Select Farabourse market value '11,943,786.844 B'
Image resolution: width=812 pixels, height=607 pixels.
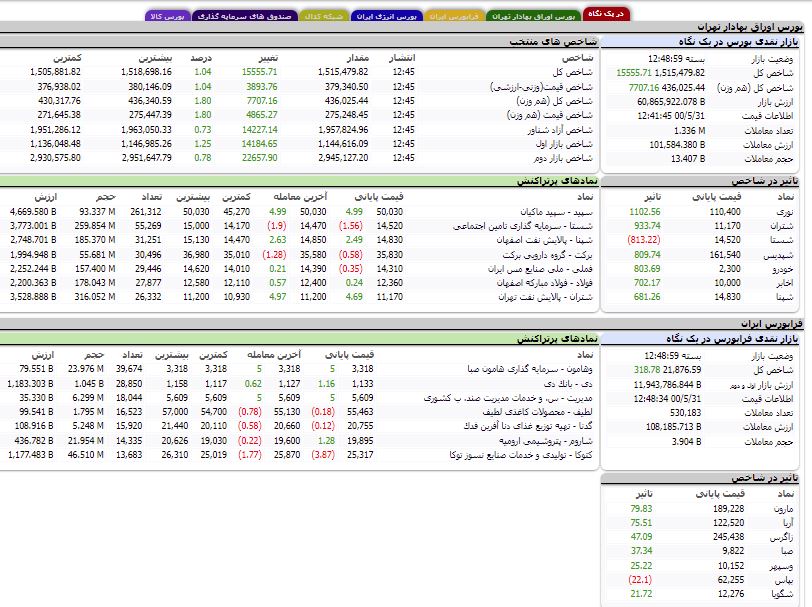click(668, 385)
